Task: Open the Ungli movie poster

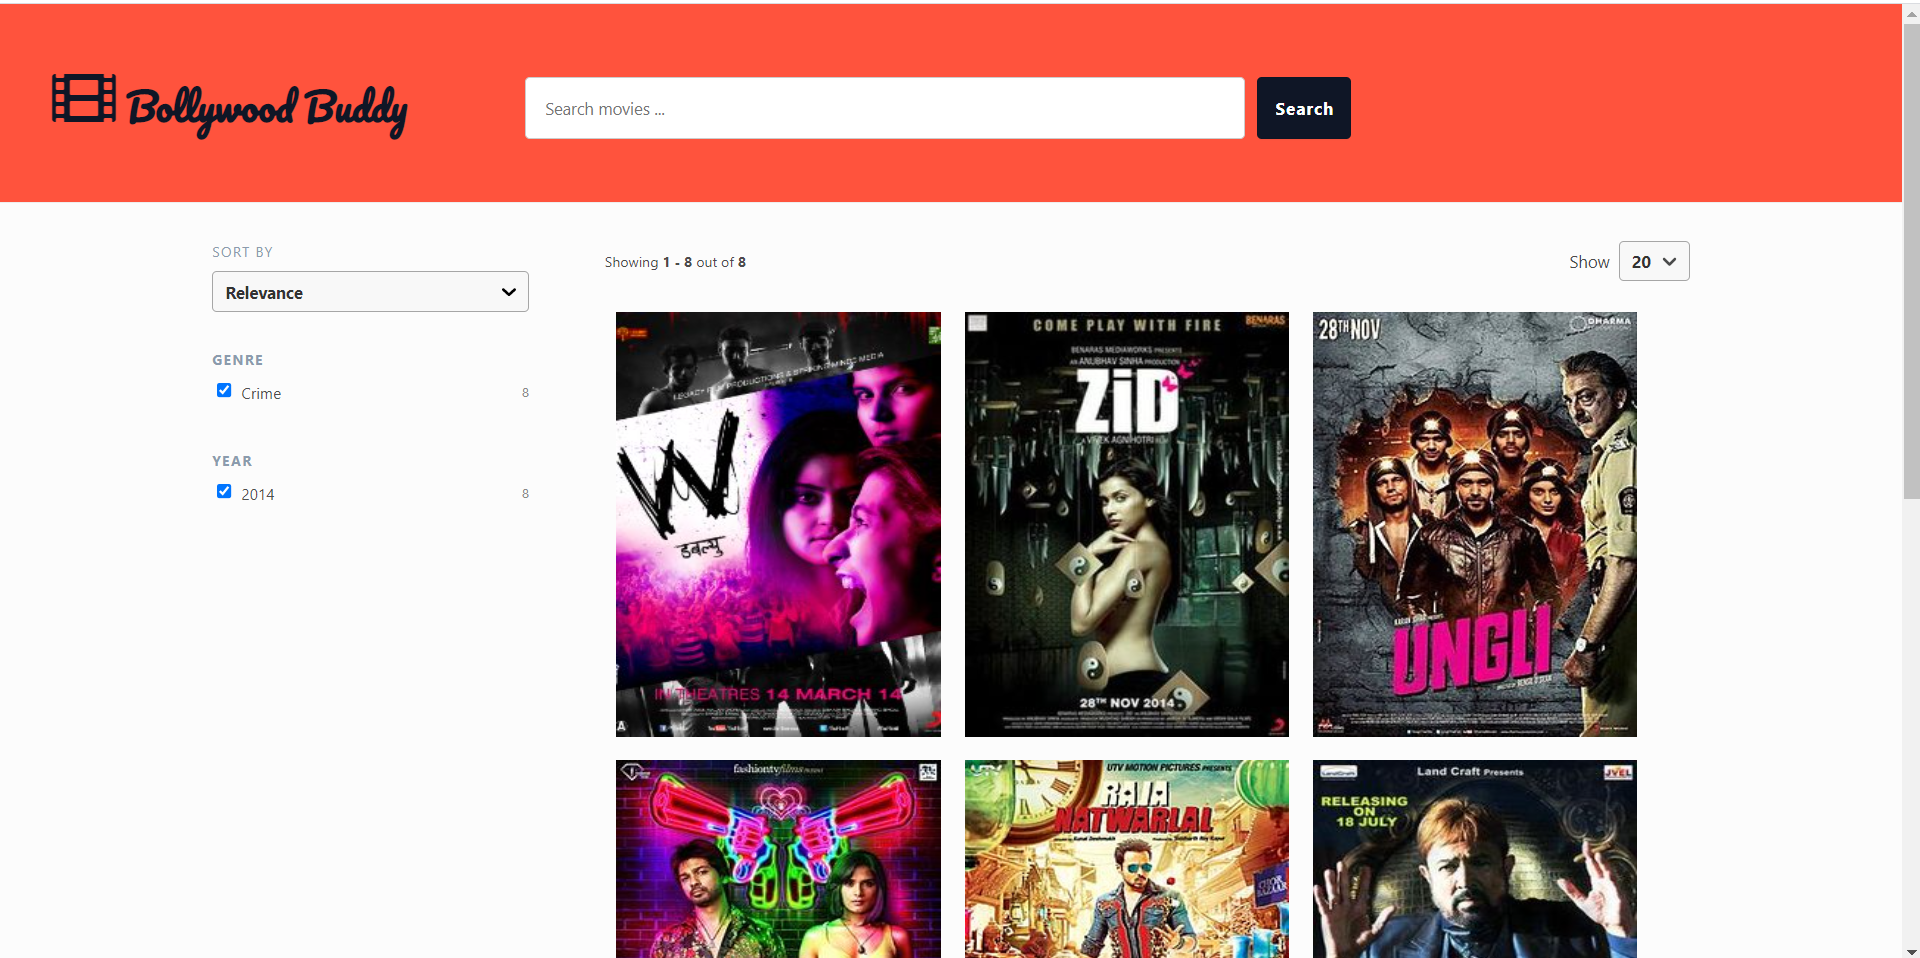Action: click(x=1474, y=524)
